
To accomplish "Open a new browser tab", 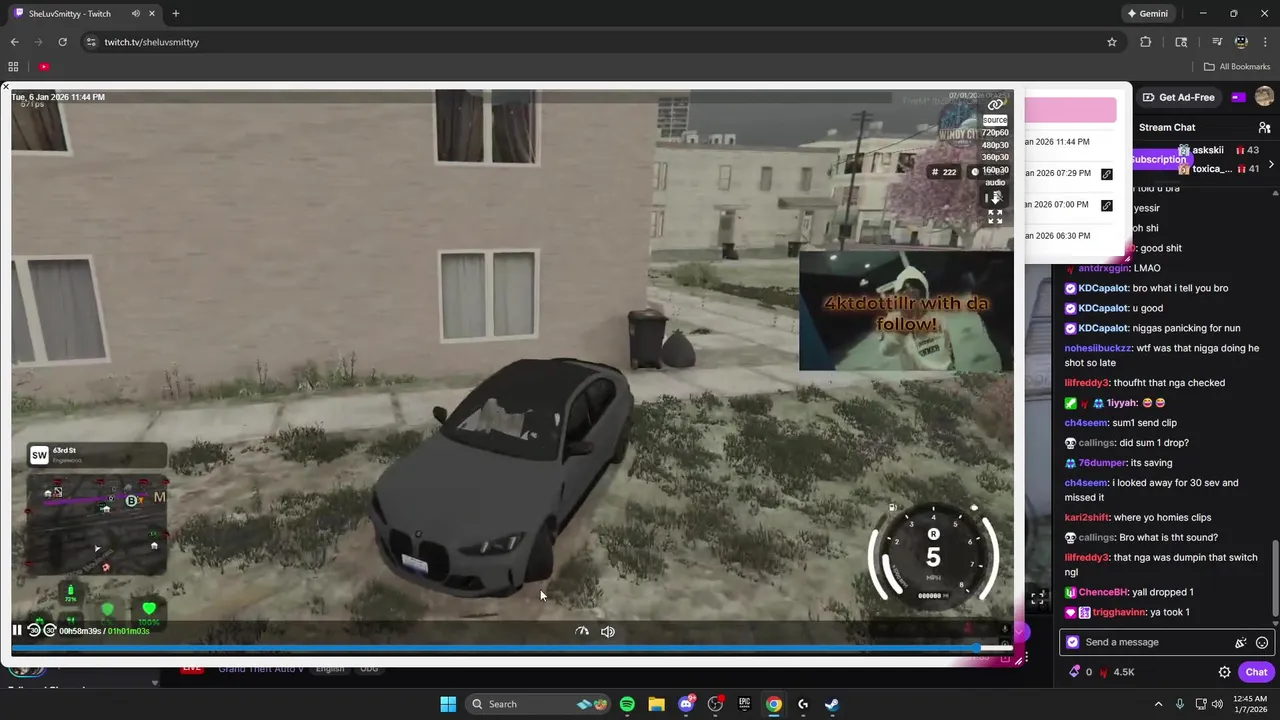I will [176, 14].
